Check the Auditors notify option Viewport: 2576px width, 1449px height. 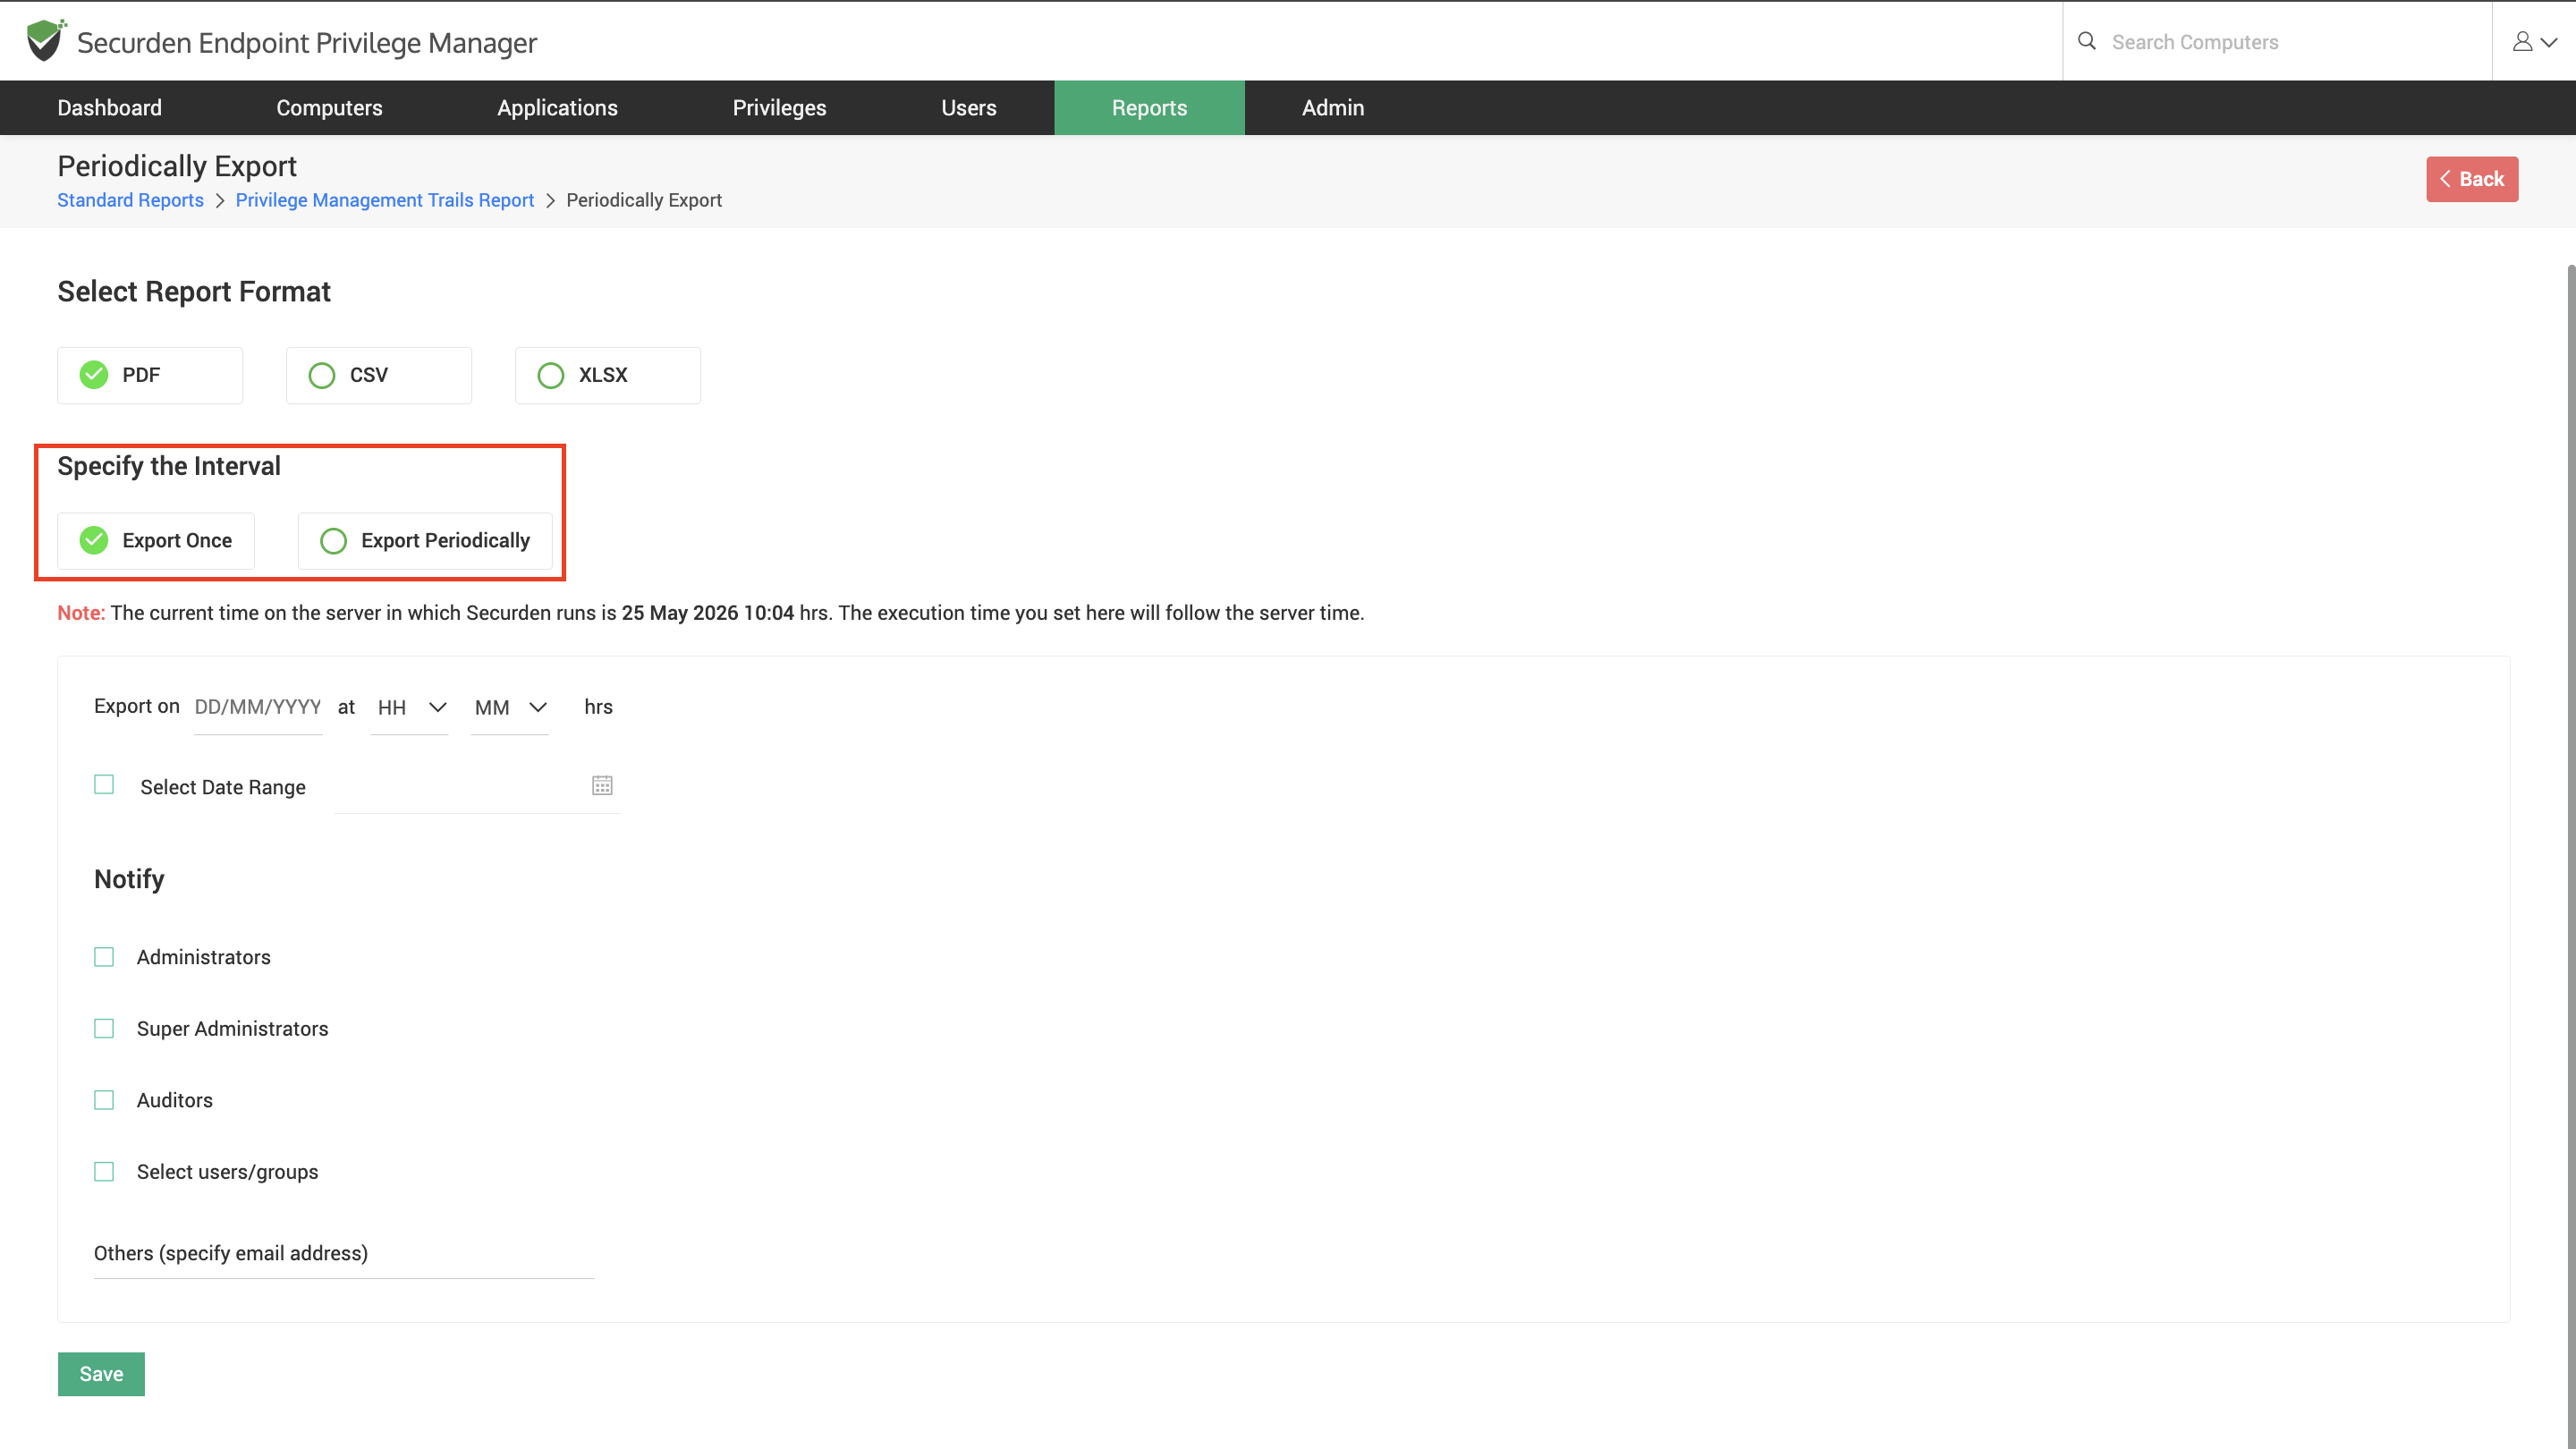click(x=104, y=1100)
